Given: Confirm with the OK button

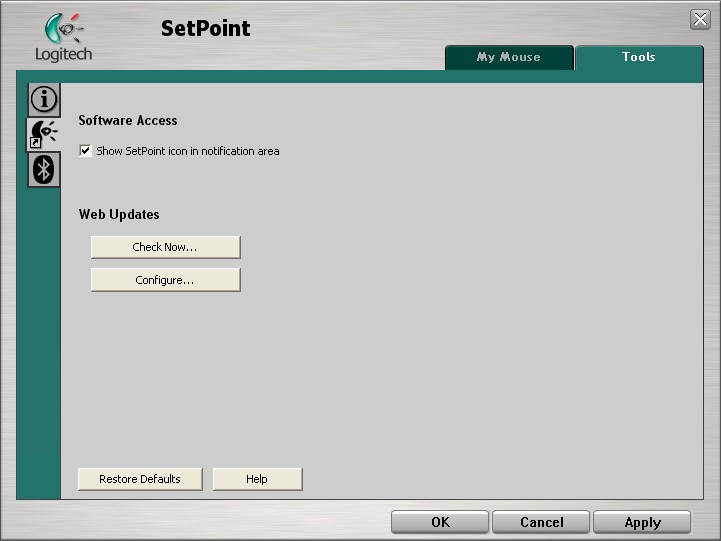Looking at the screenshot, I should tap(440, 522).
